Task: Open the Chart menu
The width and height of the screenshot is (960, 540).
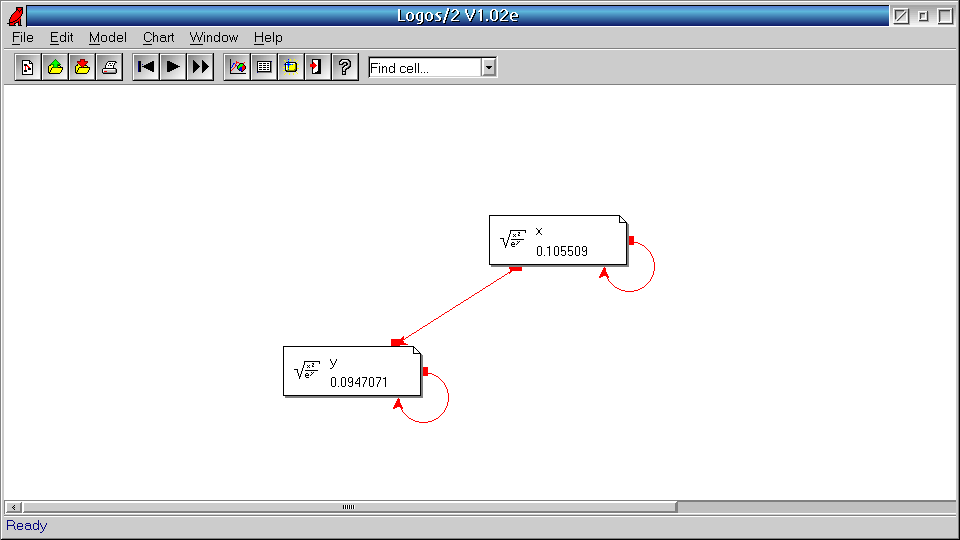Action: point(158,37)
